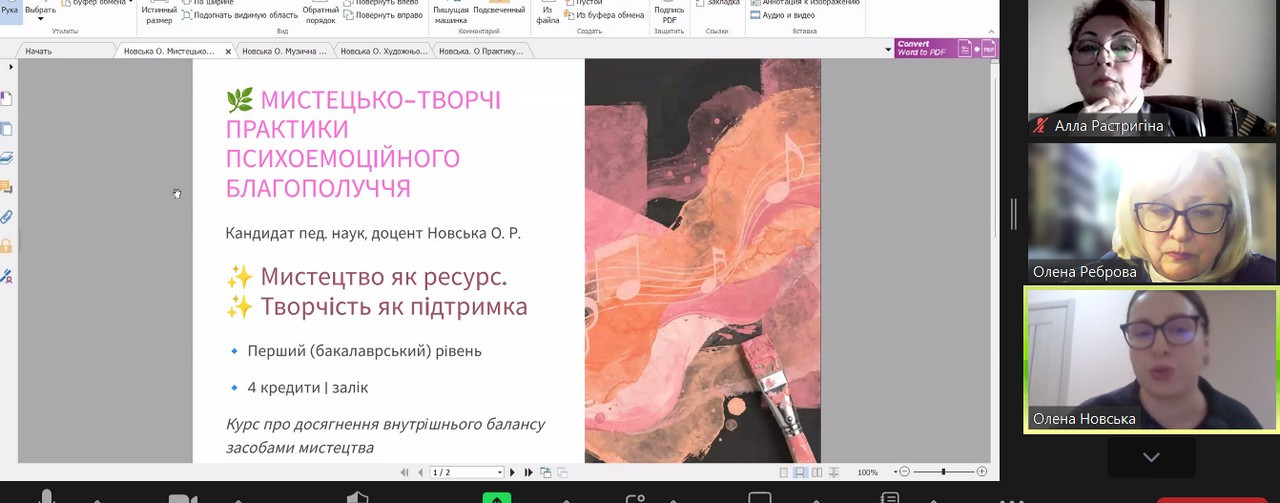
Task: Open the attachments paperclip panel in sidebar
Action: point(7,216)
